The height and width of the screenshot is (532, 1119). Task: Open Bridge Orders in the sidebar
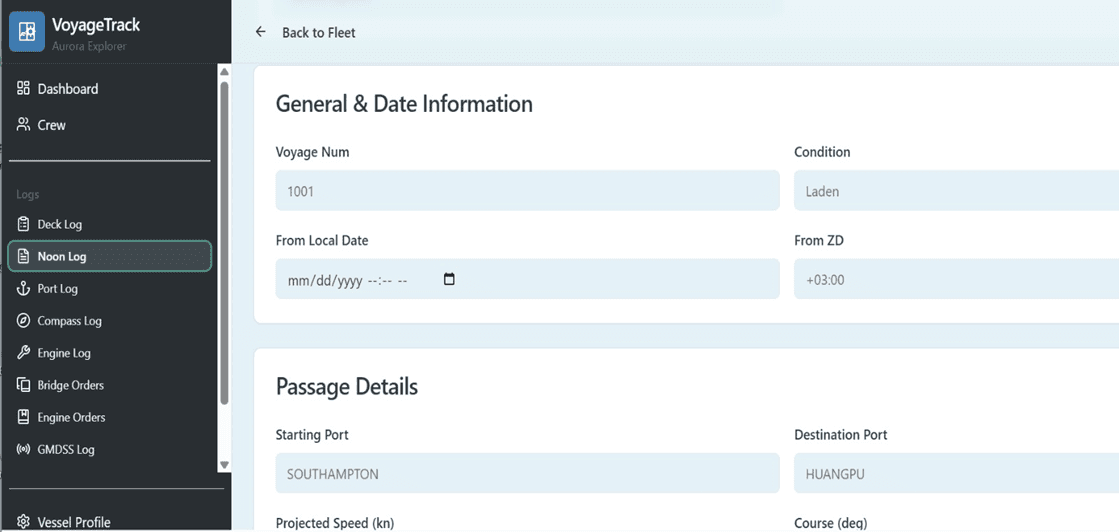[70, 385]
